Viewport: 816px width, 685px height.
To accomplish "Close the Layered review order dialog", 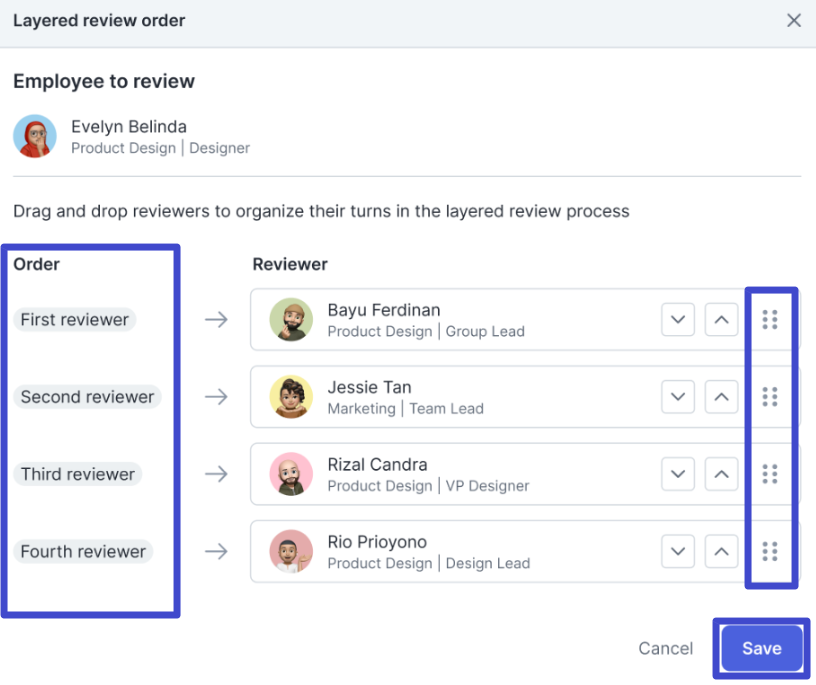I will (794, 20).
